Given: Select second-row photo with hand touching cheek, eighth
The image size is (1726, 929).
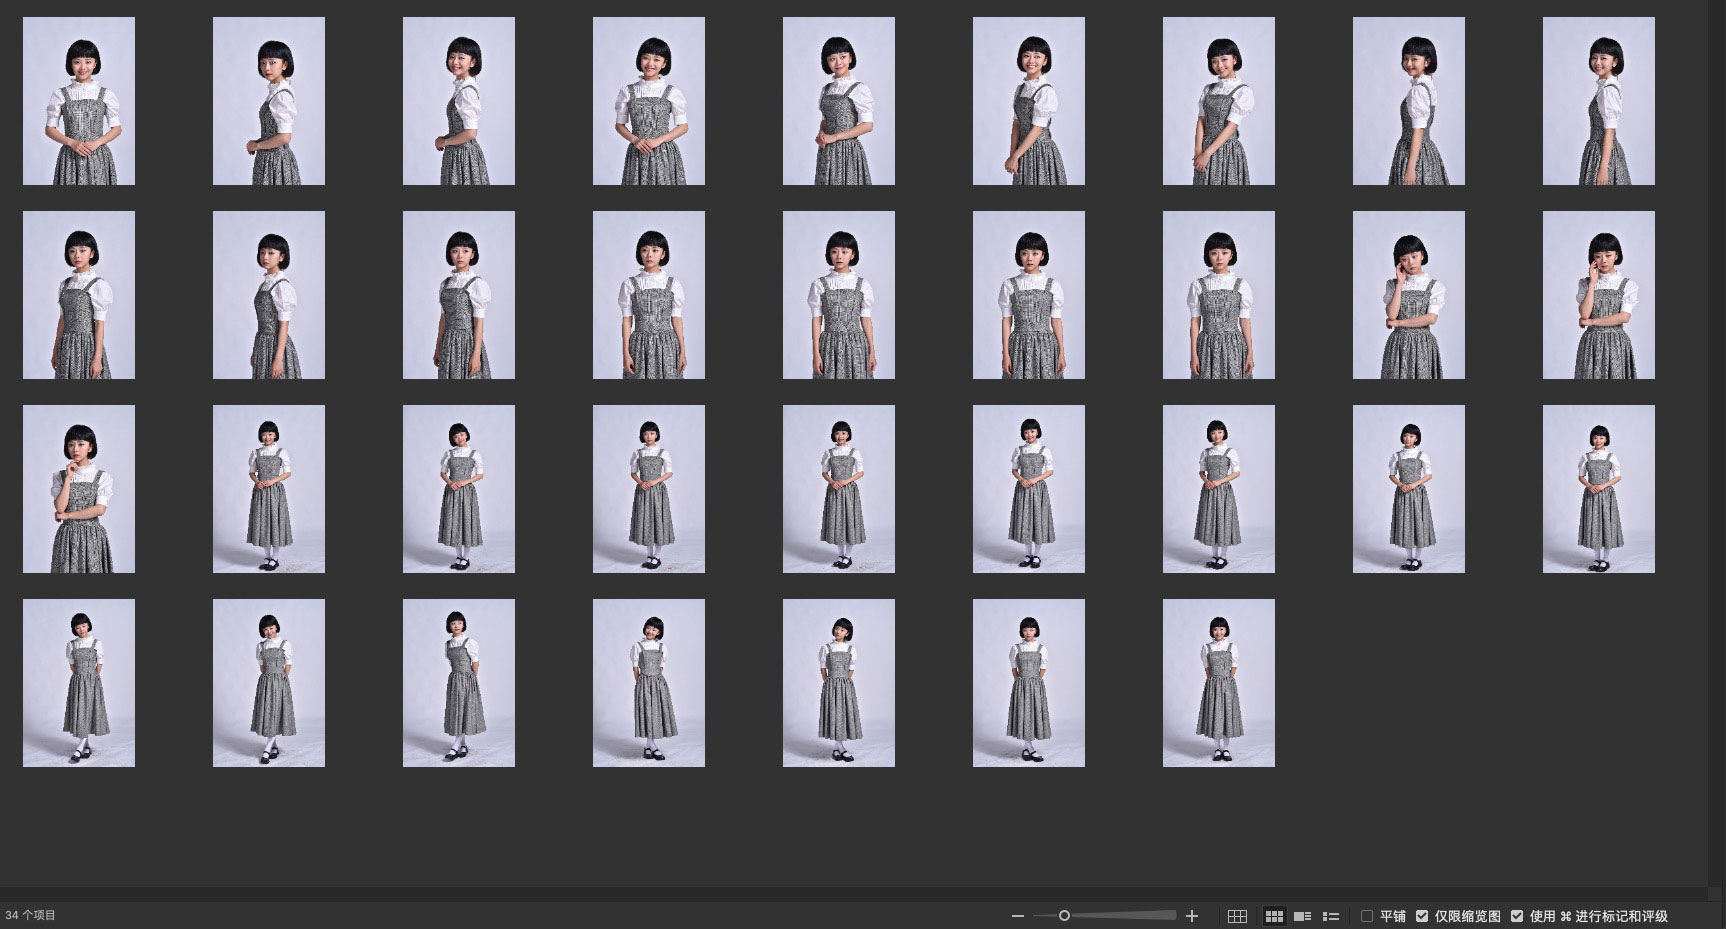Looking at the screenshot, I should [1408, 295].
